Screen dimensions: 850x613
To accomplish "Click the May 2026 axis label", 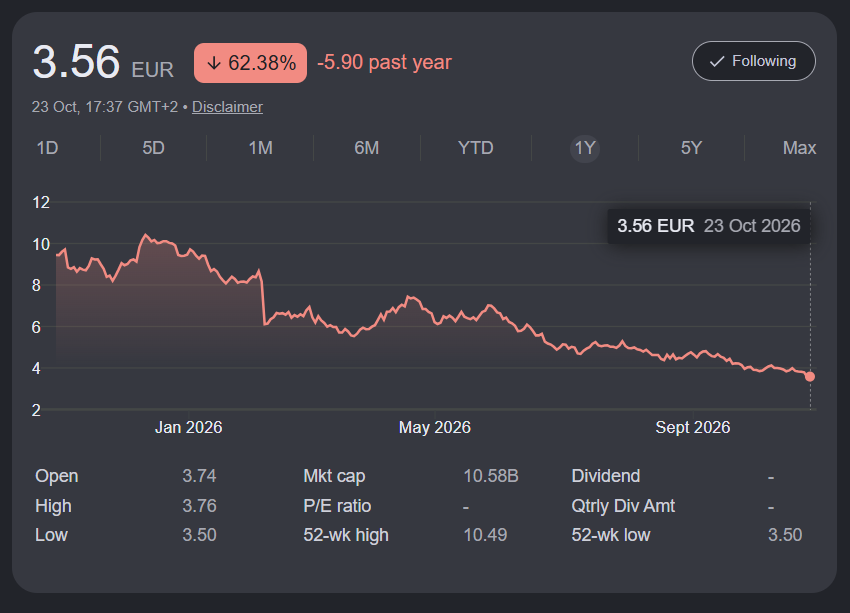I will click(435, 427).
